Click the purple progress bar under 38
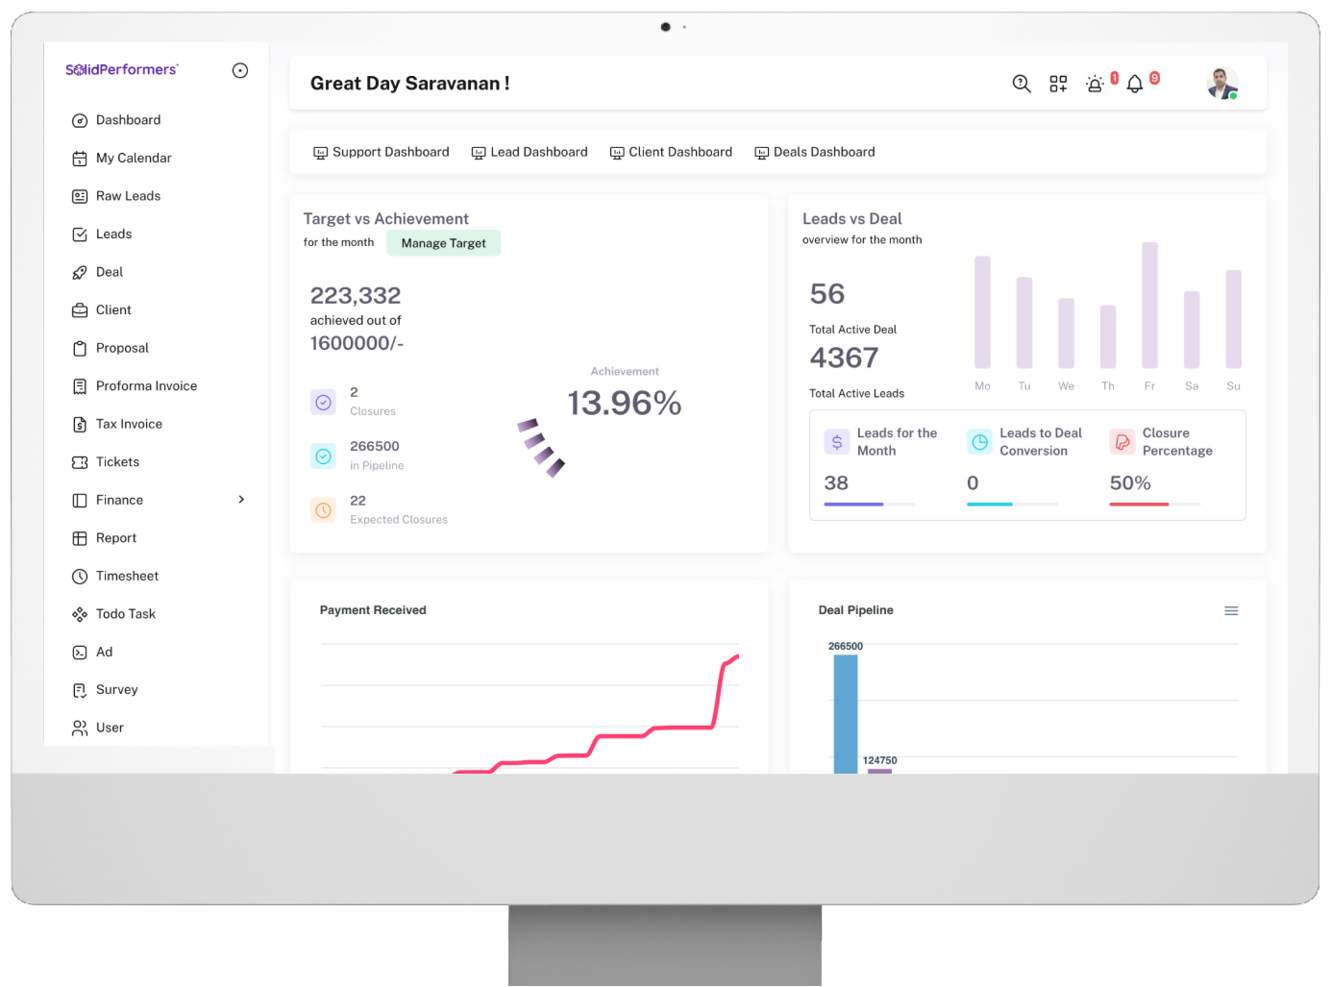 [x=853, y=504]
